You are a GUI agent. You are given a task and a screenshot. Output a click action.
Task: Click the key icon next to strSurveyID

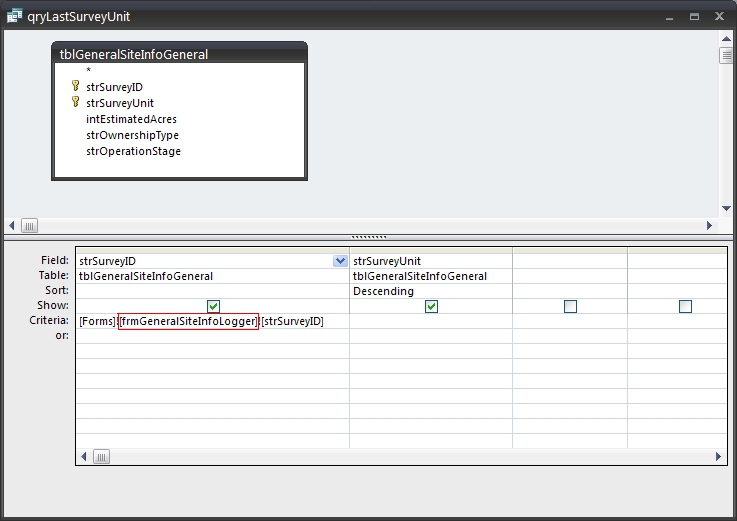[75, 86]
